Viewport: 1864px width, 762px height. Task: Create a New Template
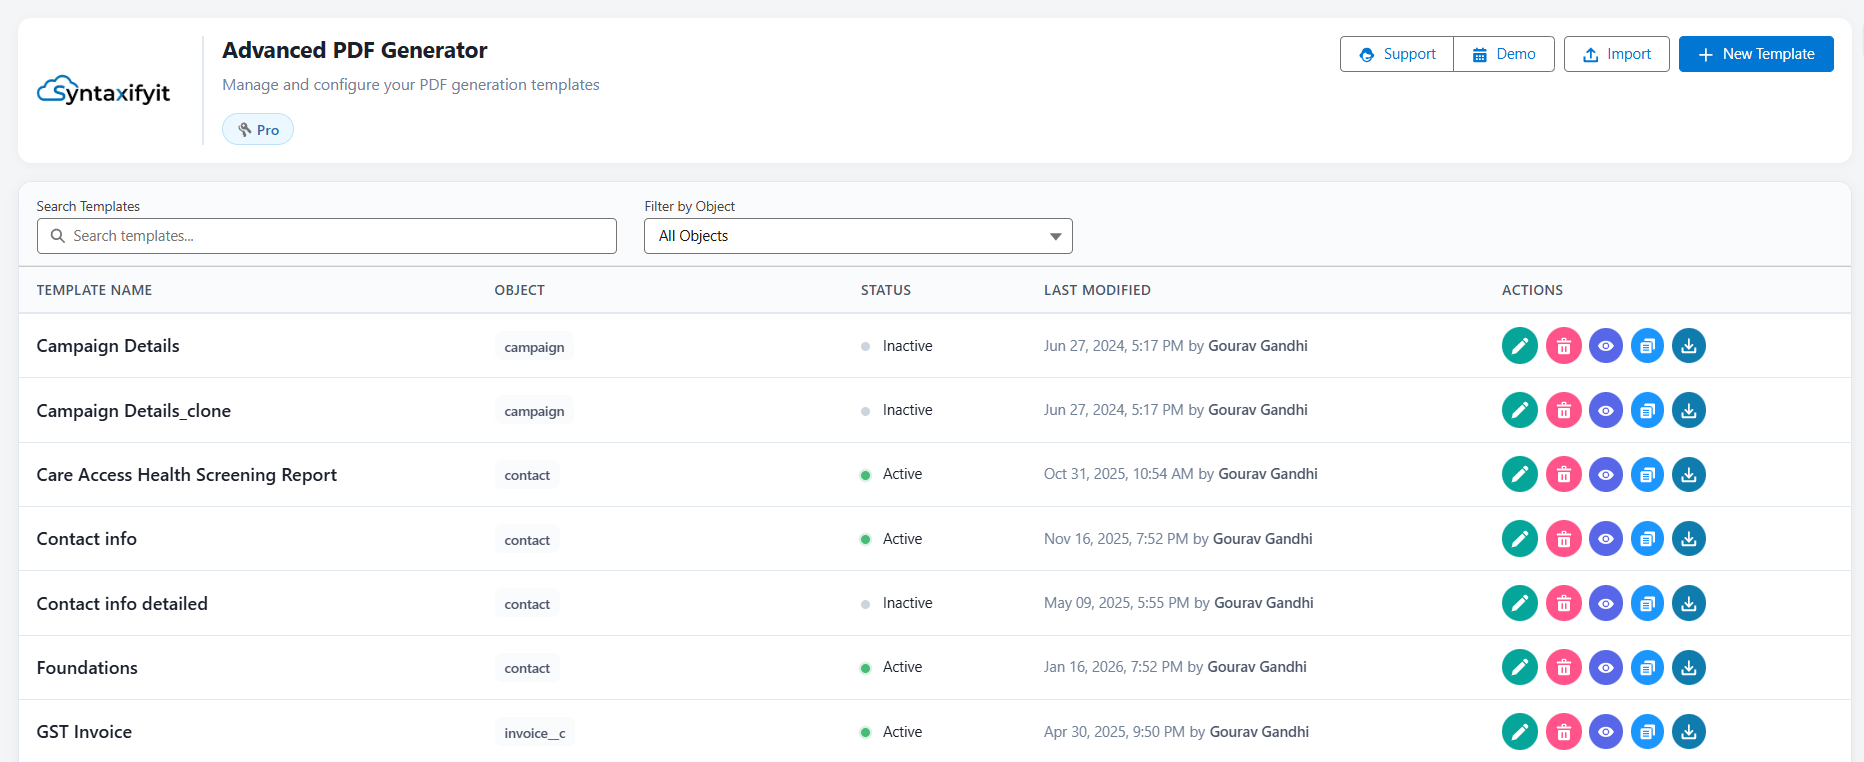[1756, 54]
